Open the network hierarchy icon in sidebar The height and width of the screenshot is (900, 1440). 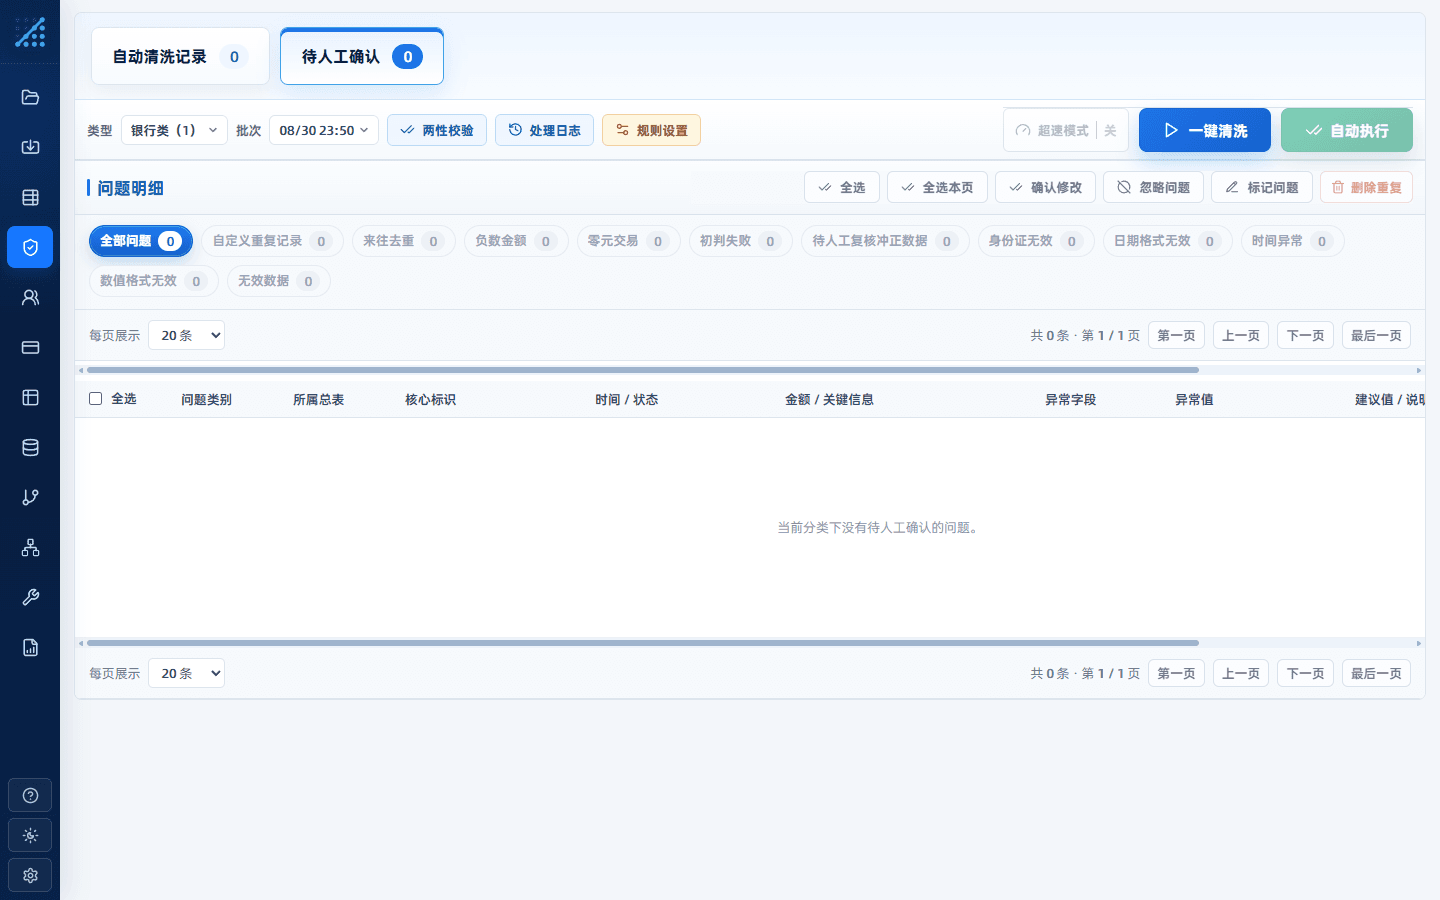[x=30, y=547]
